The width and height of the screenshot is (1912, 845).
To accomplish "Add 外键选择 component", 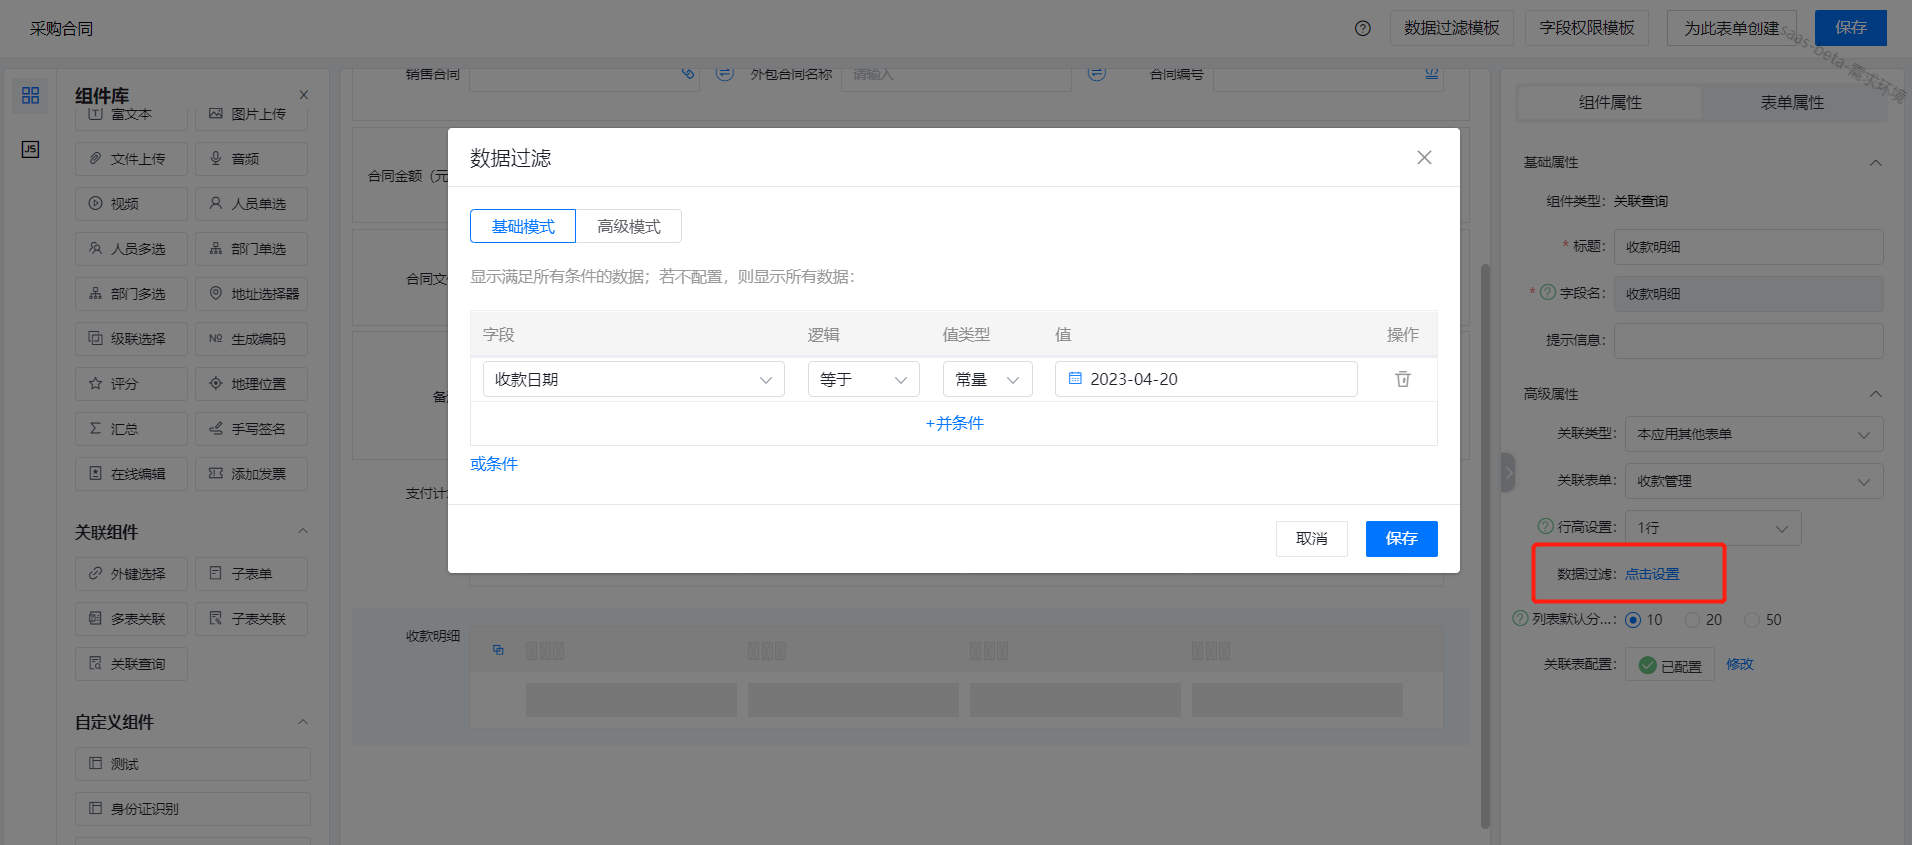I will click(131, 574).
